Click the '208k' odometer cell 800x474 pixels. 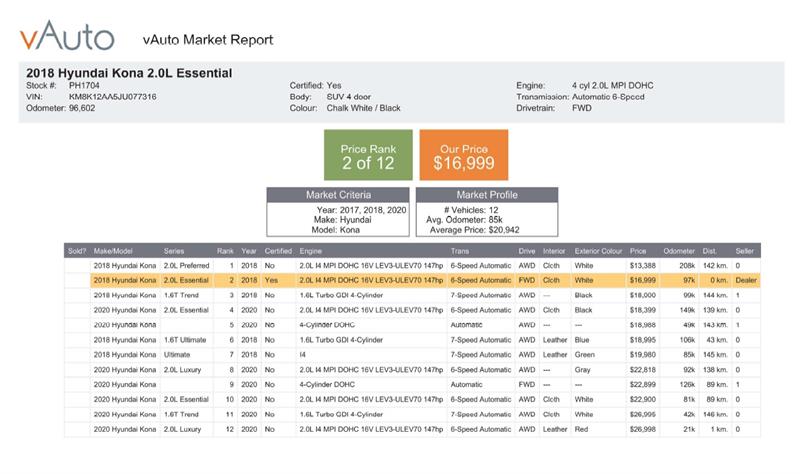point(687,266)
